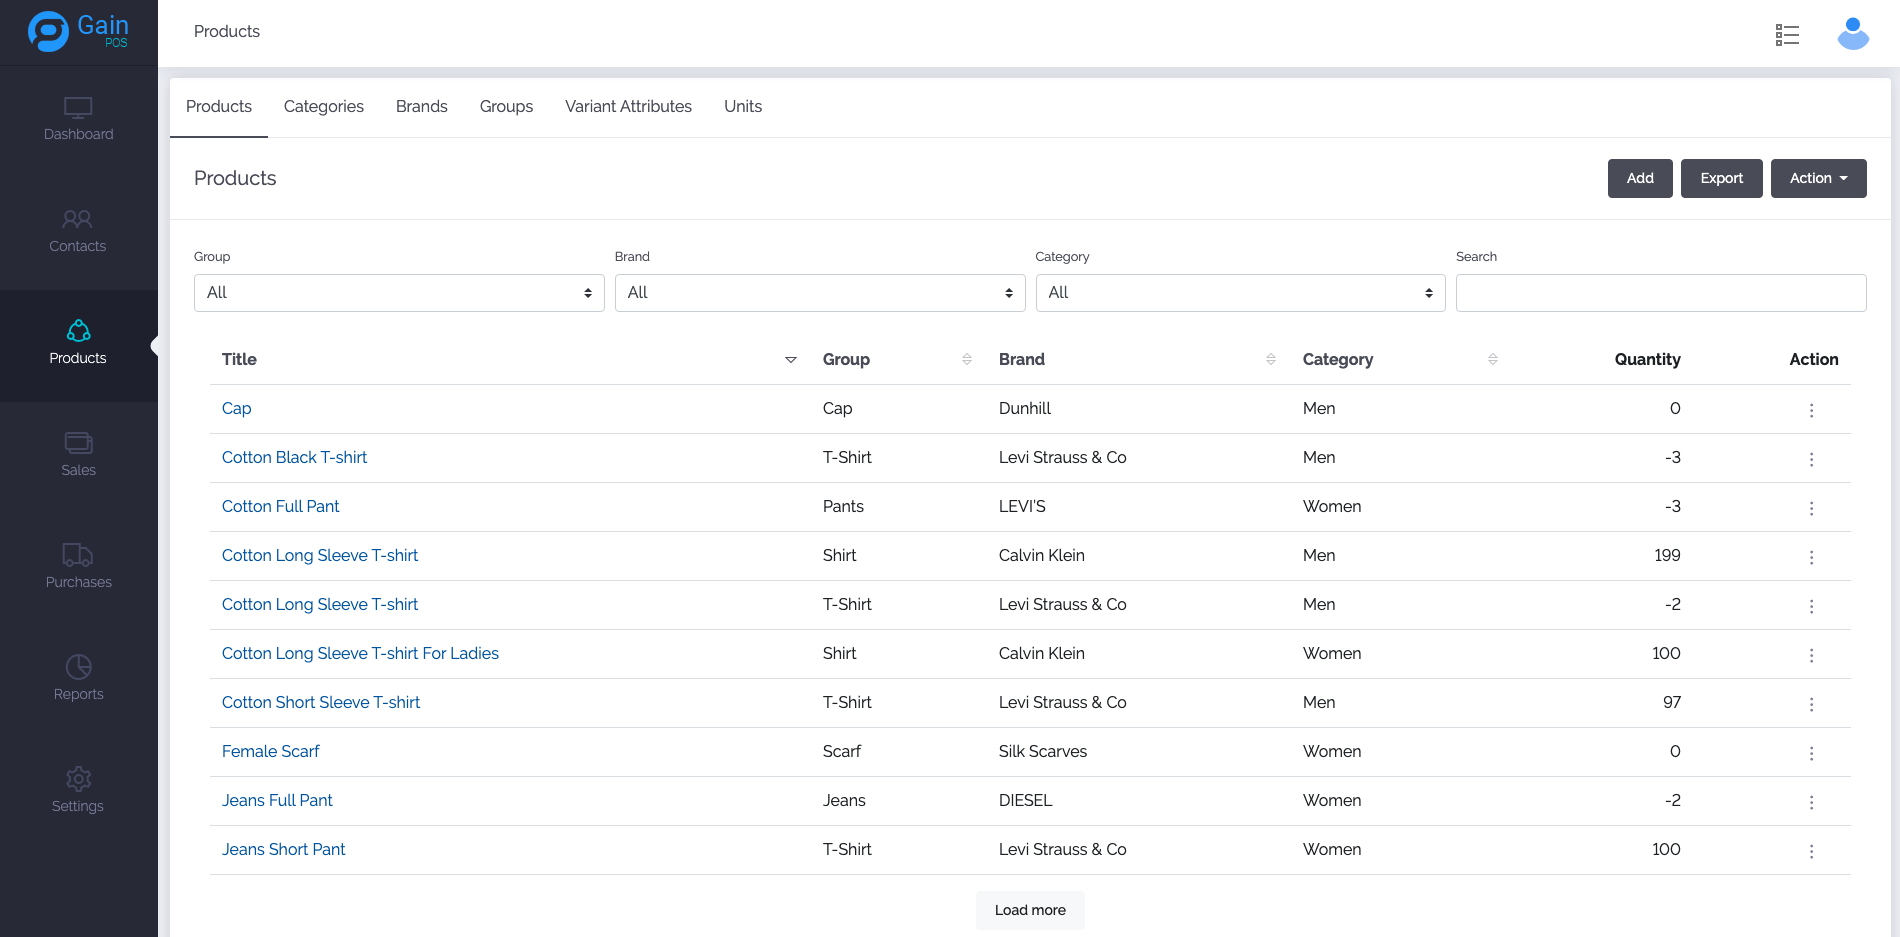Click the Add product button
This screenshot has height=937, width=1900.
[x=1639, y=179]
